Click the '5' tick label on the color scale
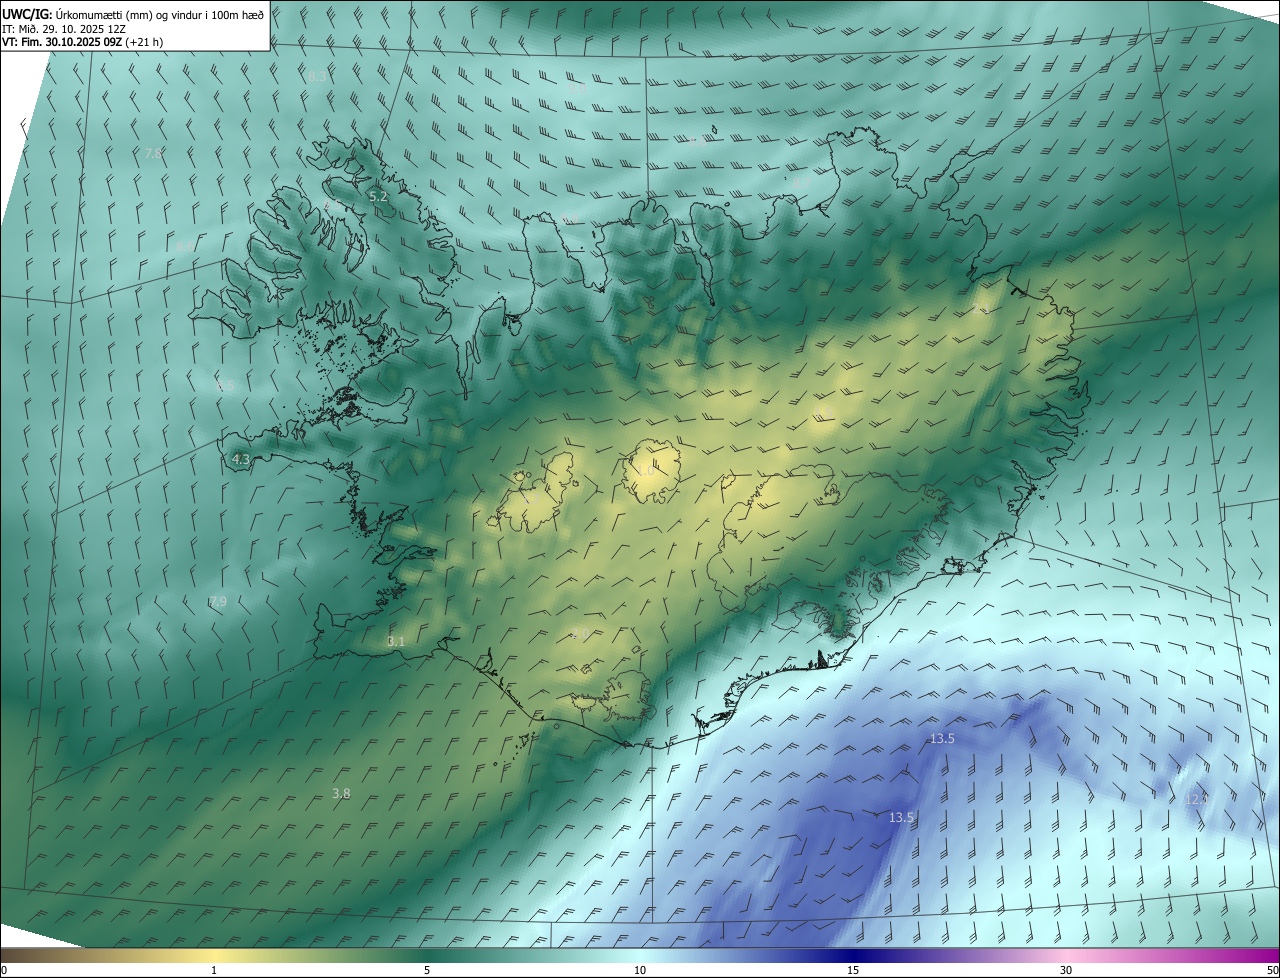Image resolution: width=1280 pixels, height=978 pixels. [427, 970]
